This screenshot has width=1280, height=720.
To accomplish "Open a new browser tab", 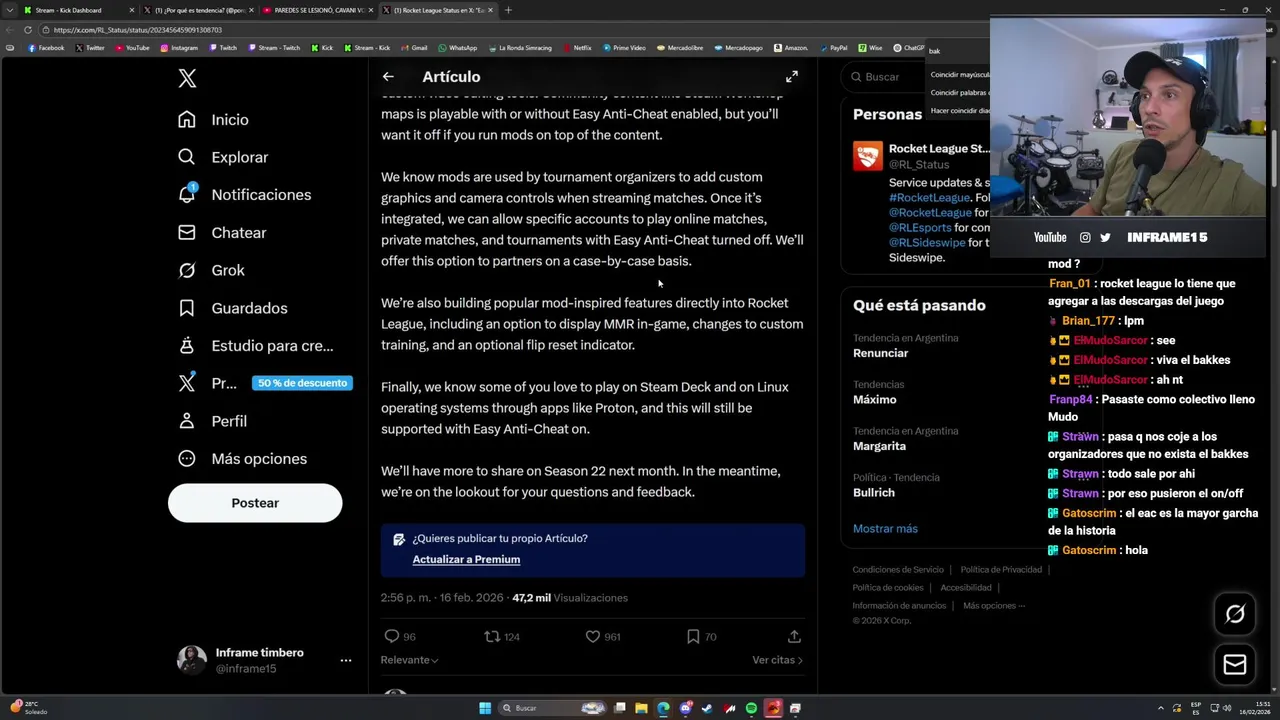I will coord(508,10).
